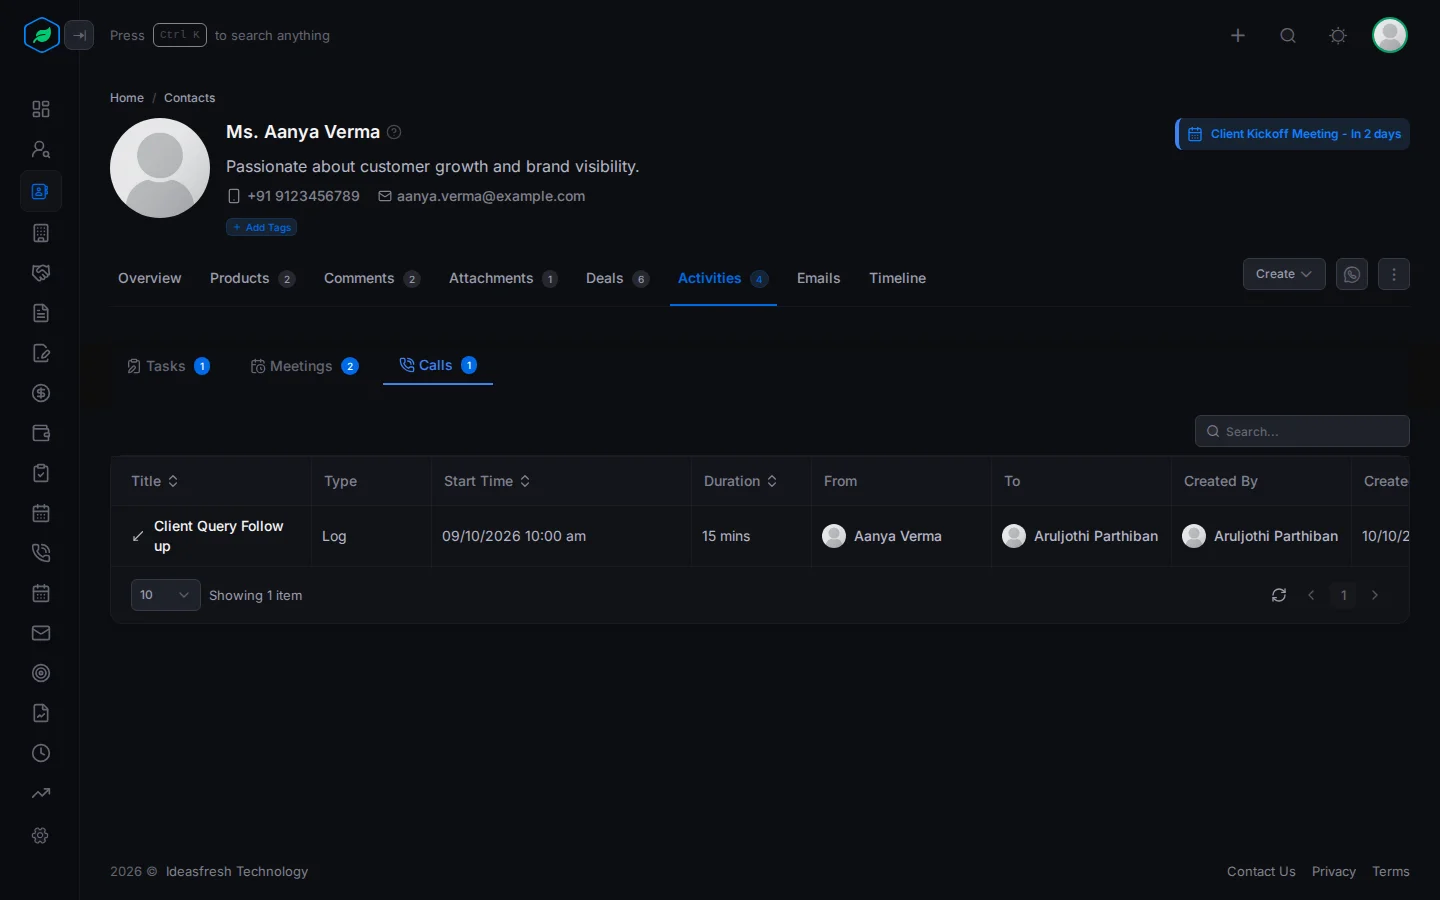Switch to the Attachments tab
The image size is (1440, 900).
pyautogui.click(x=503, y=278)
